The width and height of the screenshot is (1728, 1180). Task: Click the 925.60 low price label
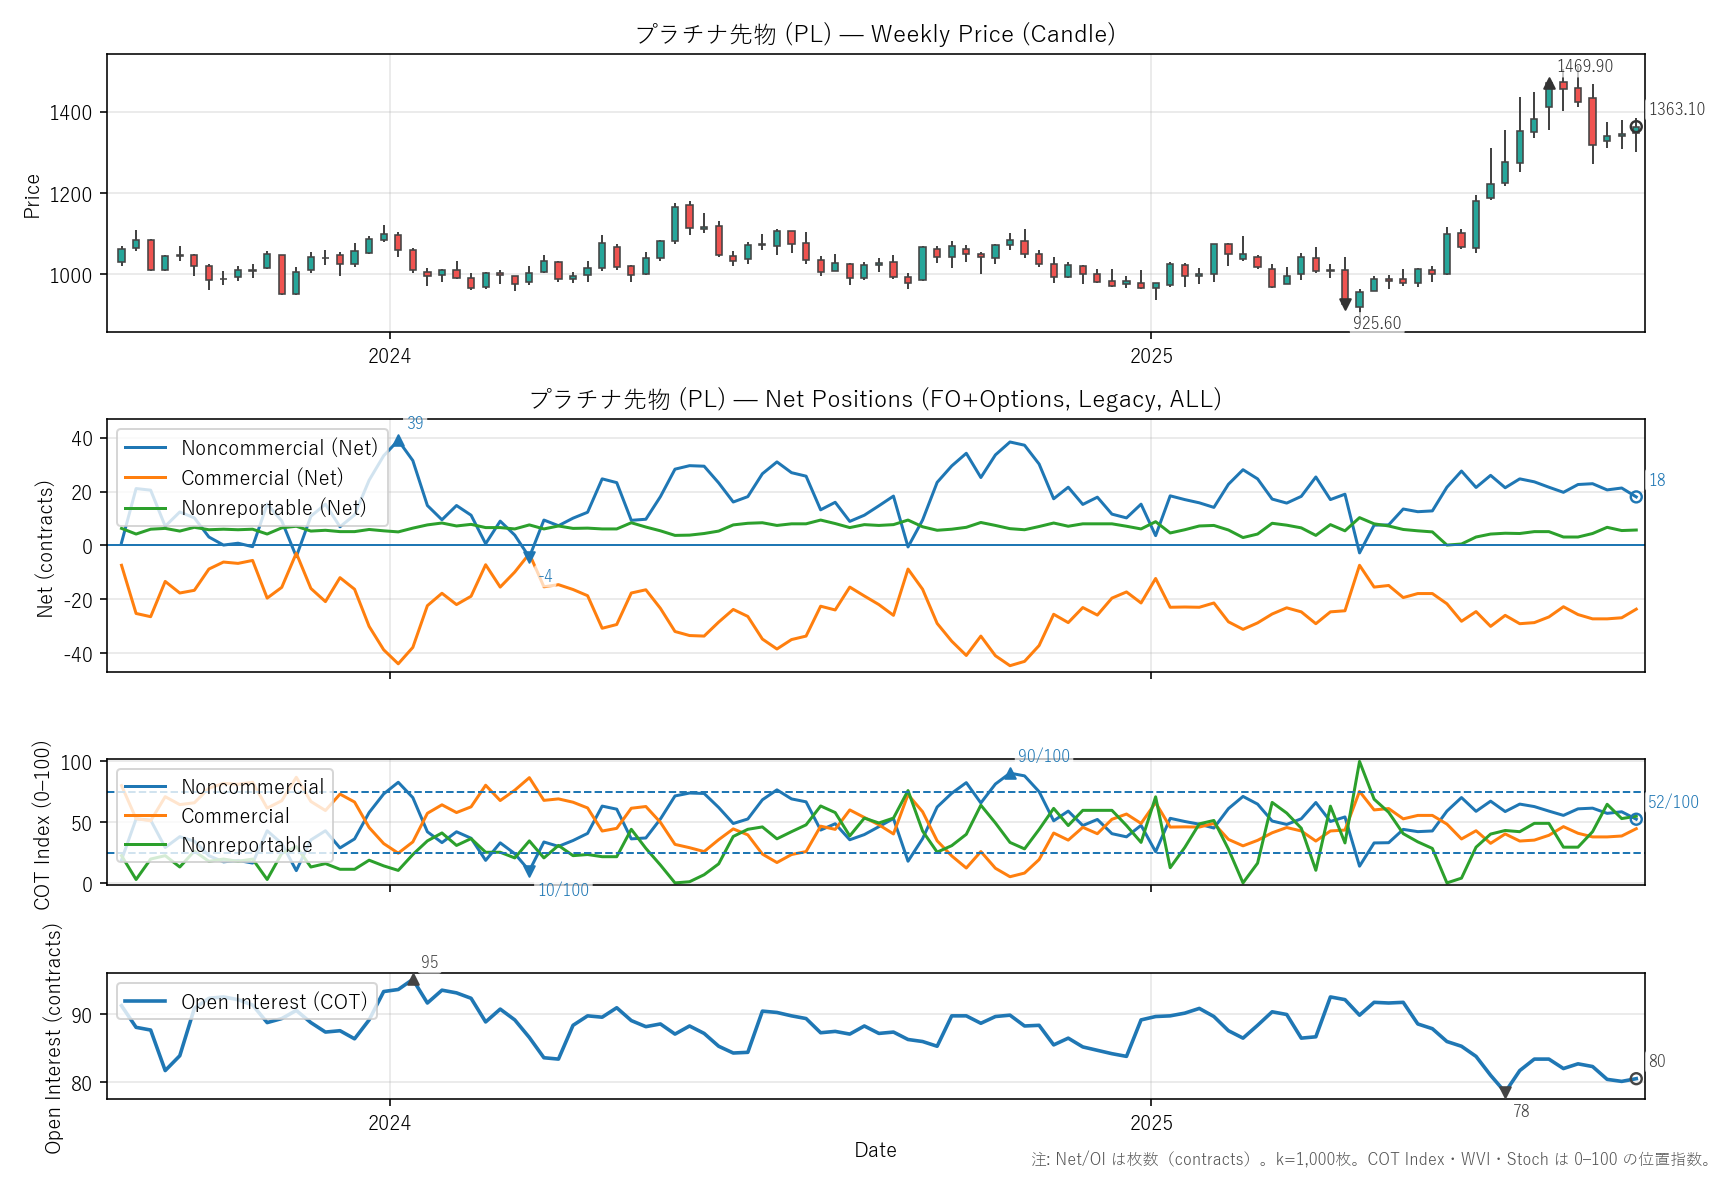tap(1377, 323)
